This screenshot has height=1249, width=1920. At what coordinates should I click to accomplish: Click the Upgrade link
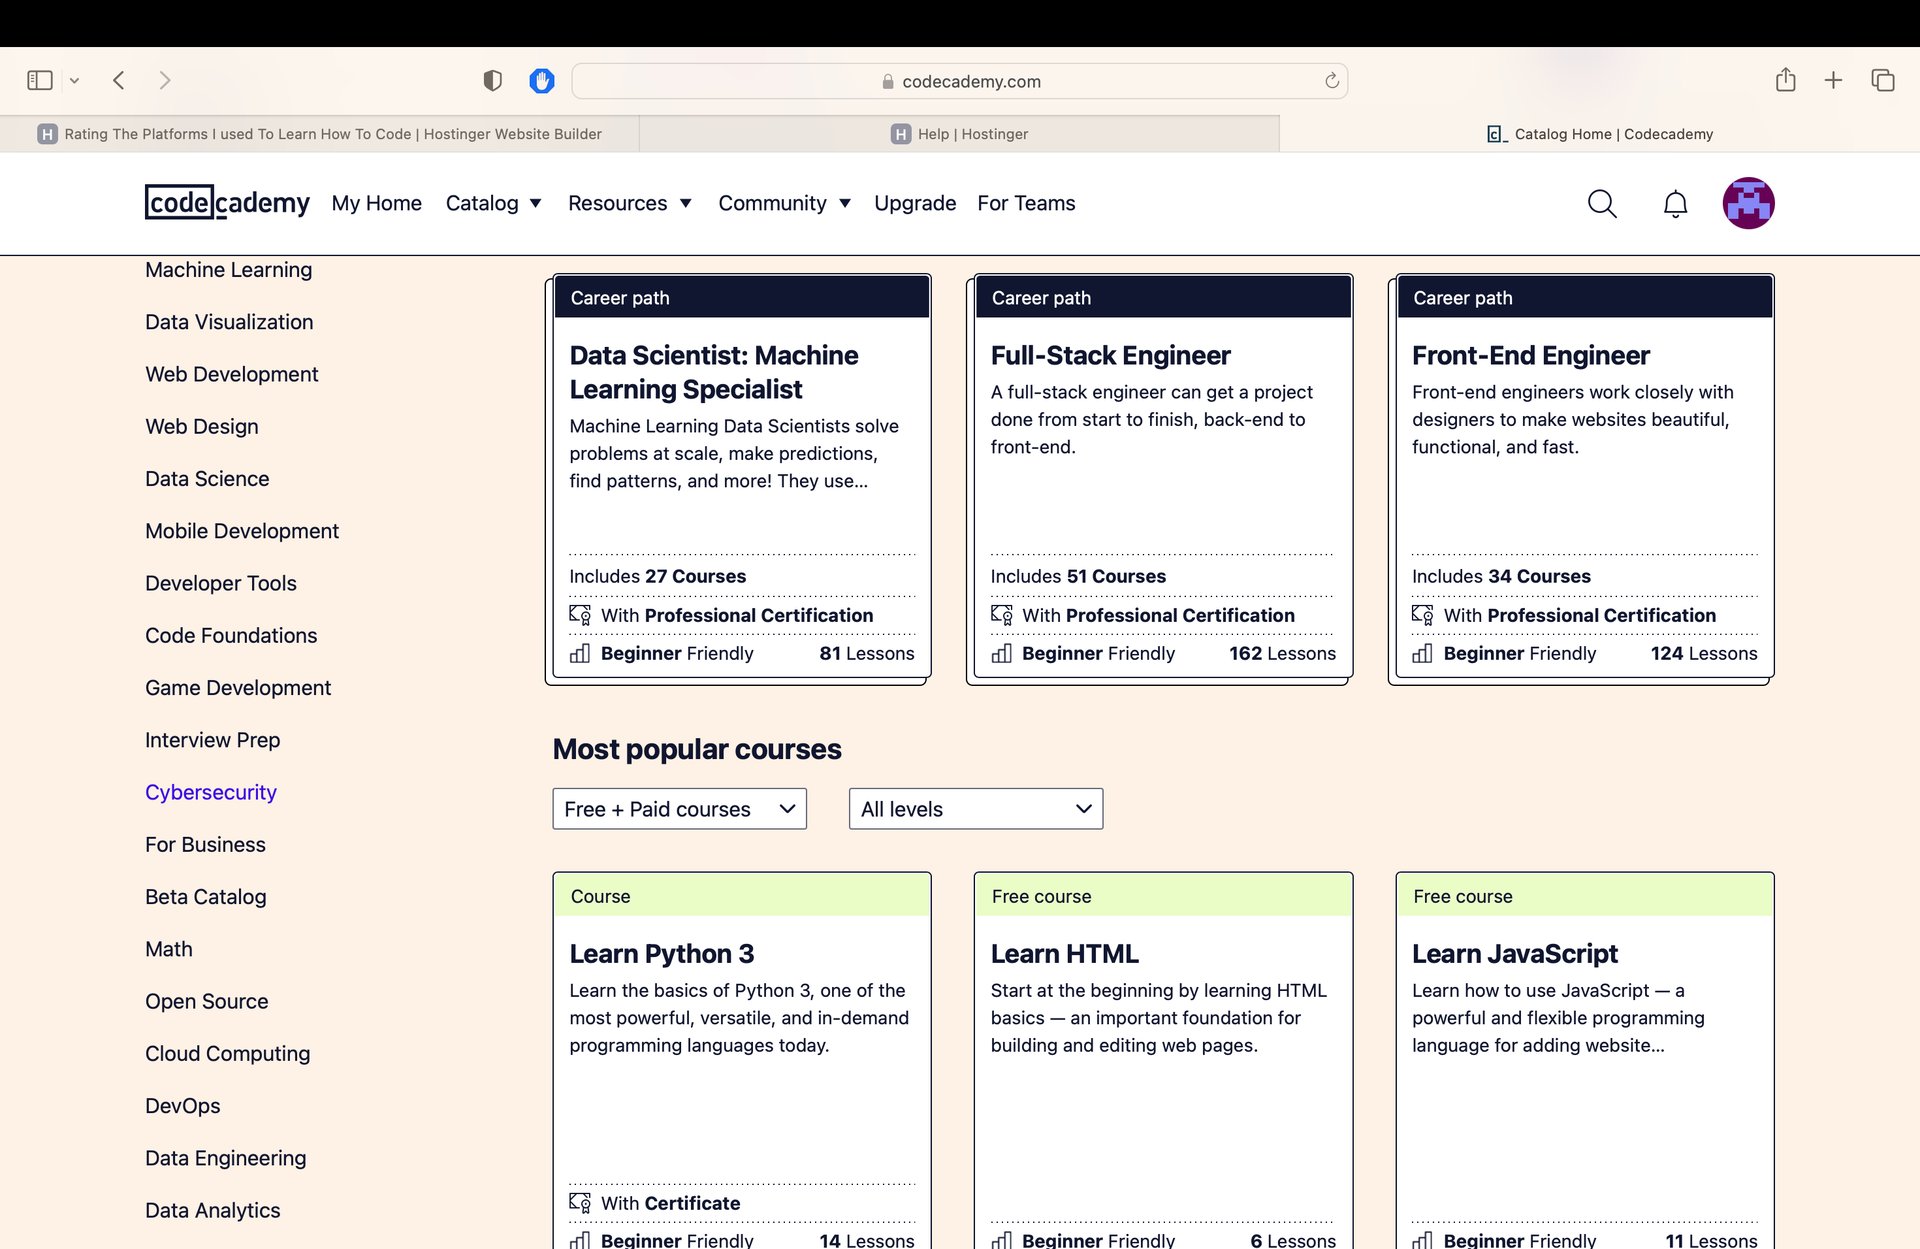pos(914,203)
